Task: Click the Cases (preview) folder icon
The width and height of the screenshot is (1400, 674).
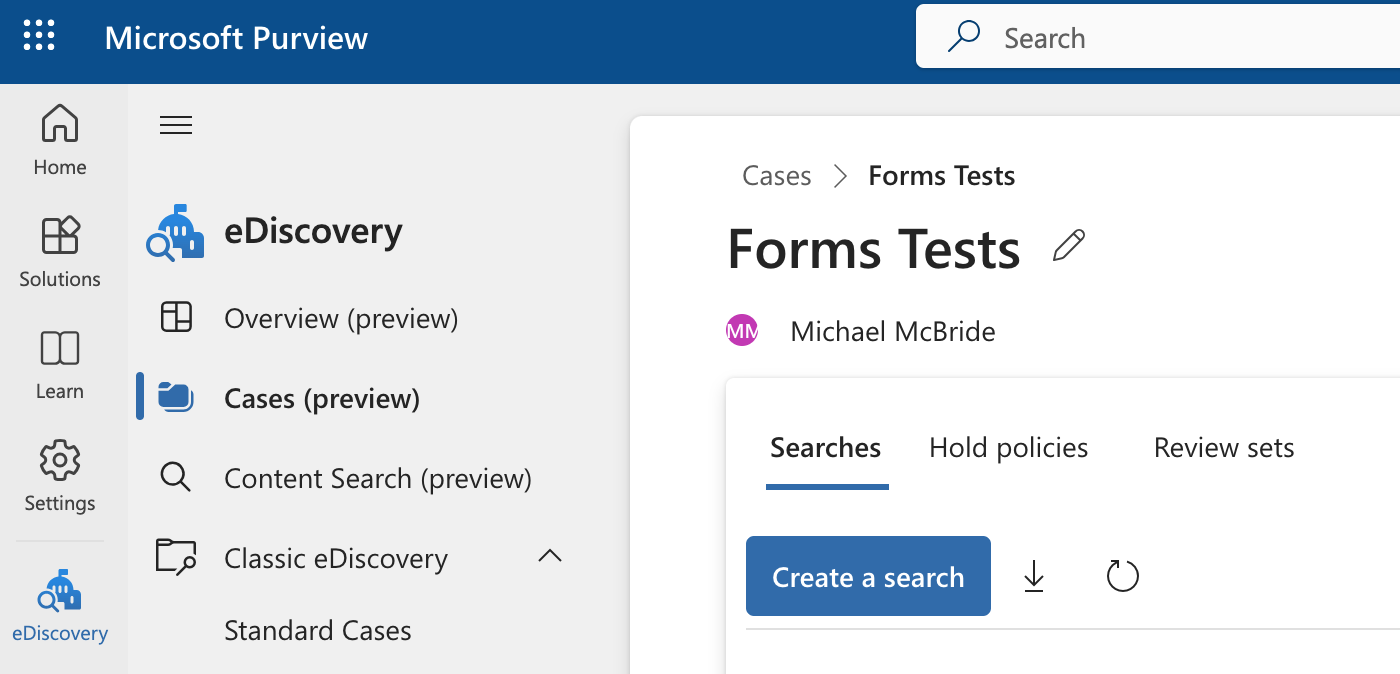Action: pyautogui.click(x=176, y=398)
